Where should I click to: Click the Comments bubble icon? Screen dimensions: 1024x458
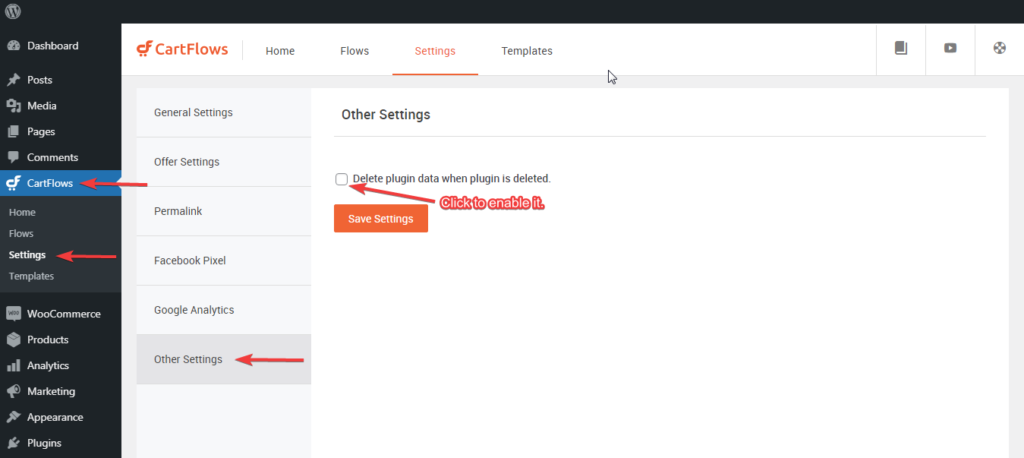point(13,157)
